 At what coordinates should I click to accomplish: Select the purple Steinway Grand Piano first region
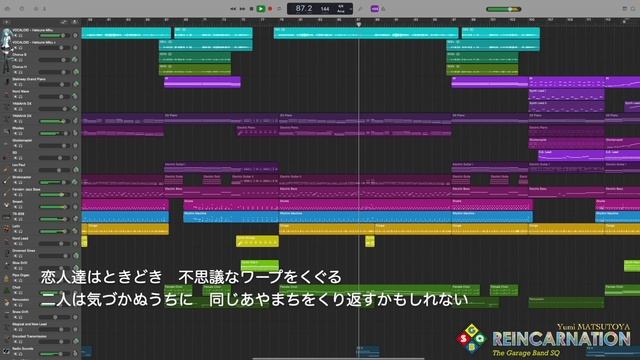click(x=202, y=82)
